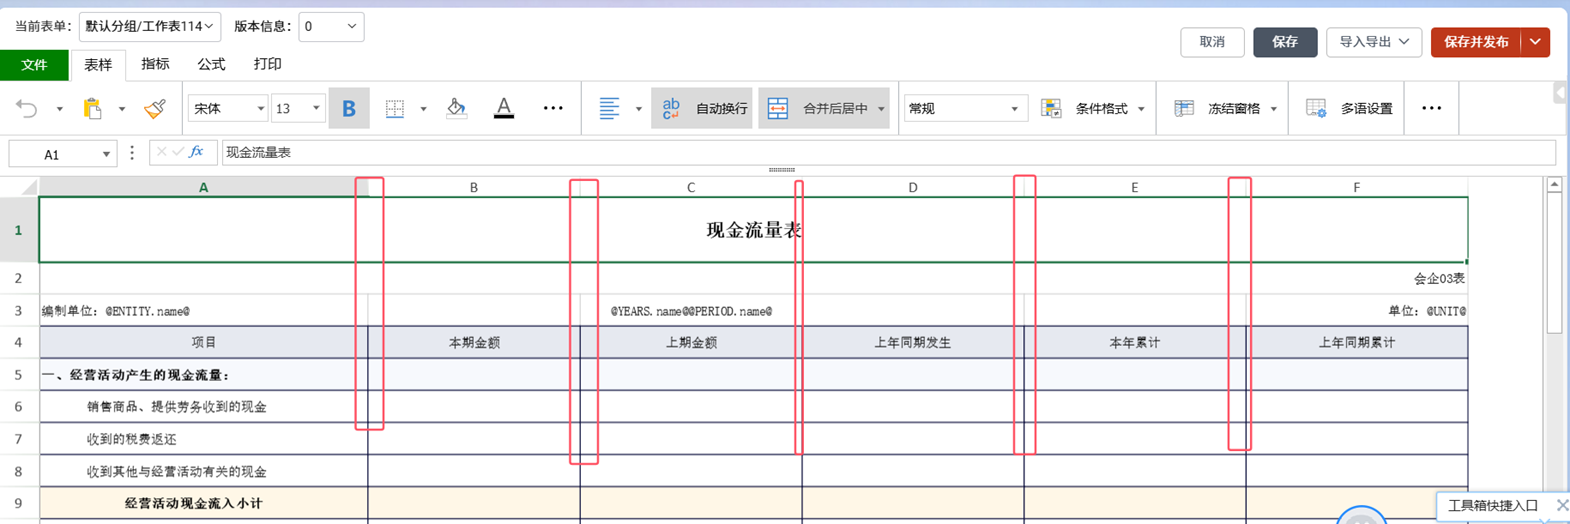The height and width of the screenshot is (524, 1570).
Task: Click the cell 编制单位: @ENTITY.name@
Action: tap(115, 311)
